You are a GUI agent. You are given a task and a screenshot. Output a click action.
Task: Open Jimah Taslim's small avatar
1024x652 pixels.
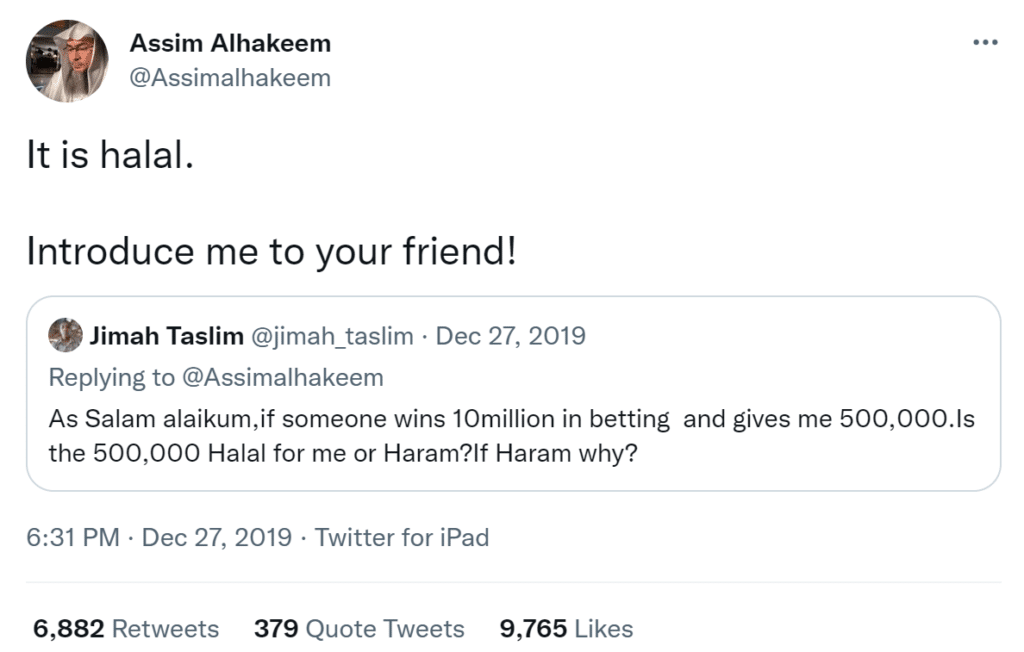tap(65, 335)
